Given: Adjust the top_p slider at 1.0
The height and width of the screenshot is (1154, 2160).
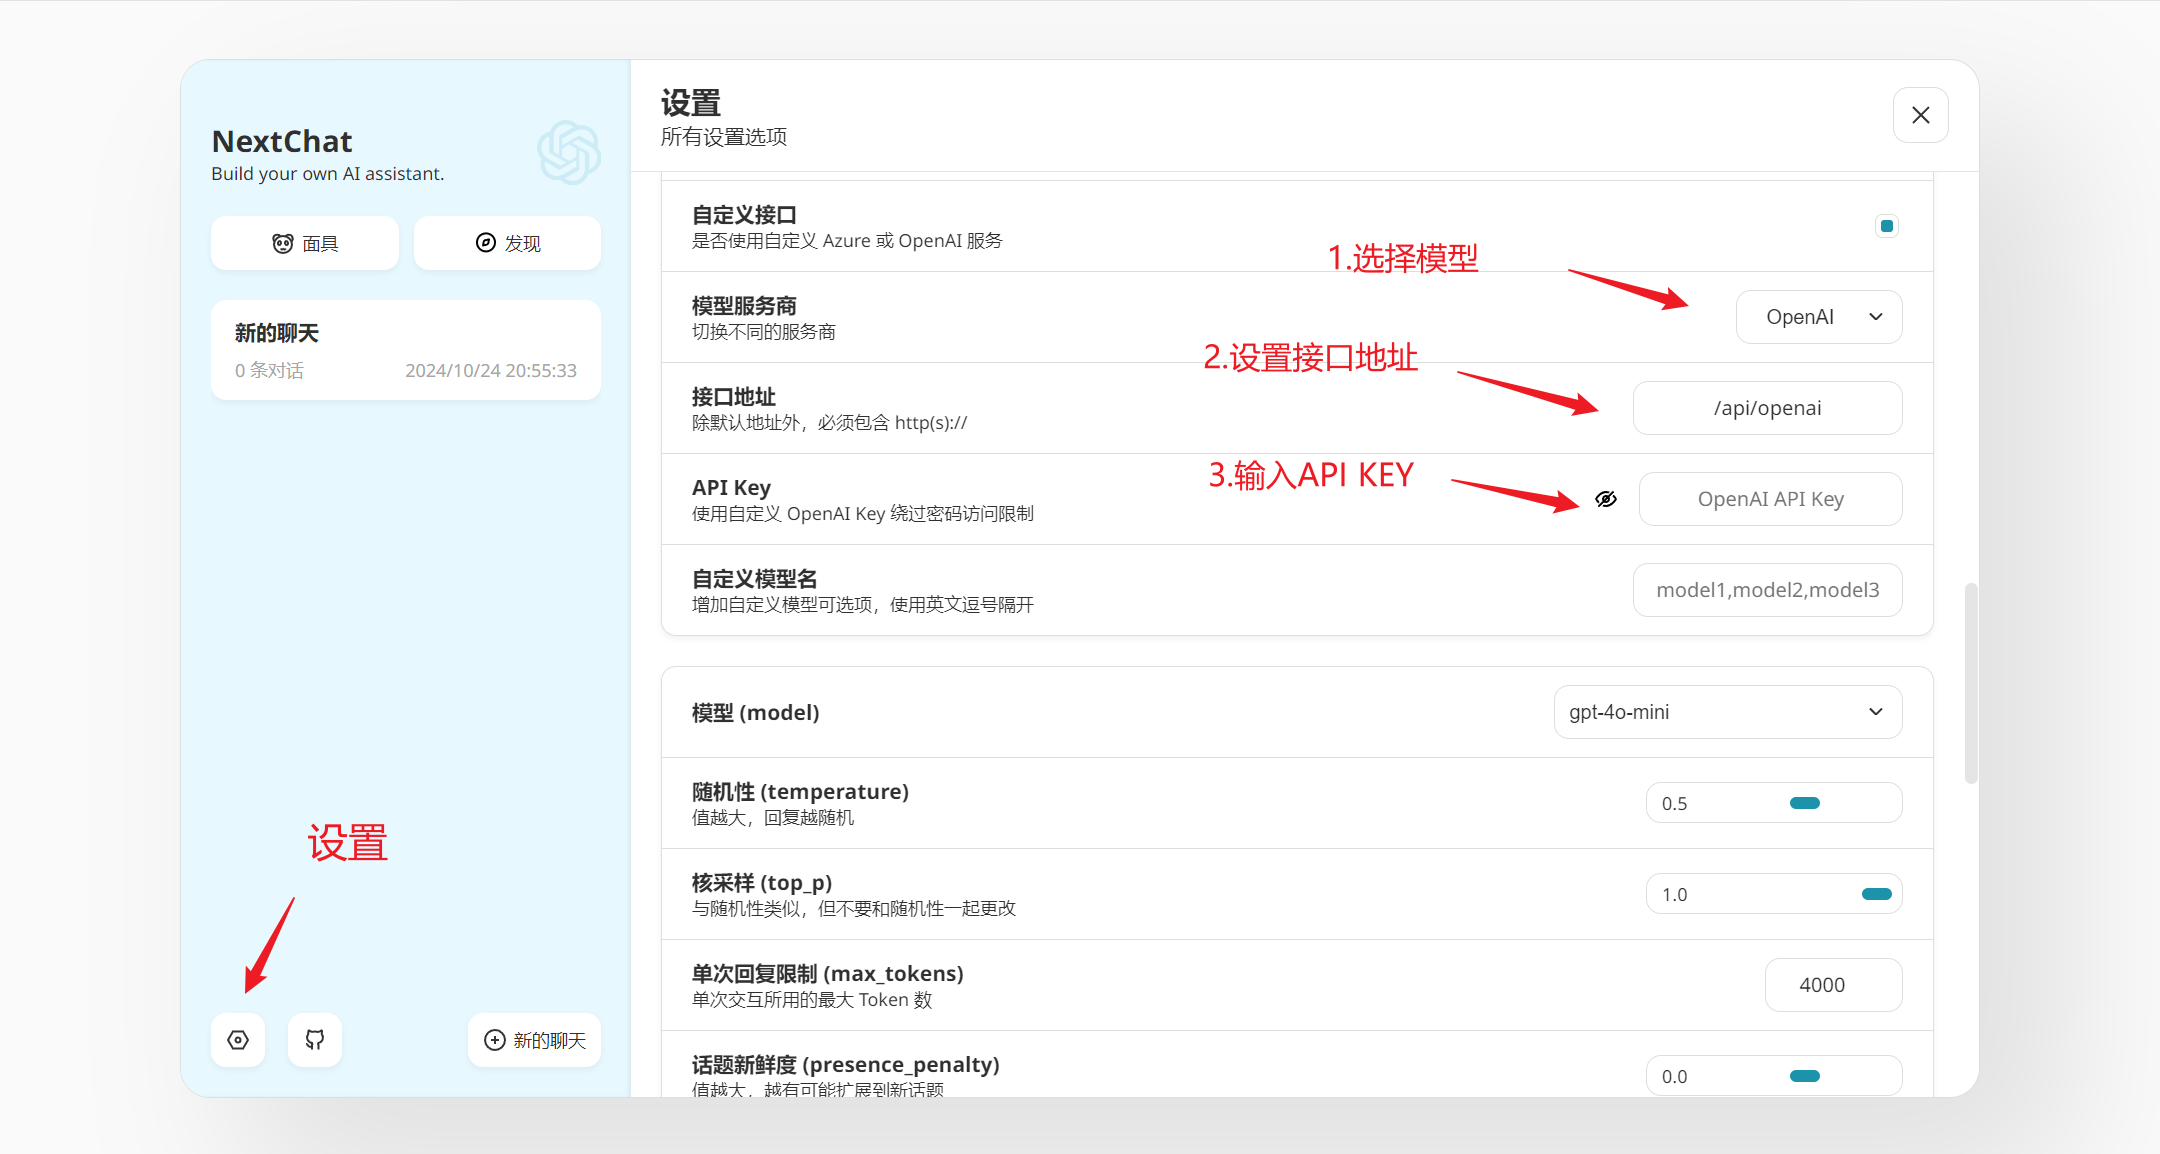Looking at the screenshot, I should click(1876, 894).
